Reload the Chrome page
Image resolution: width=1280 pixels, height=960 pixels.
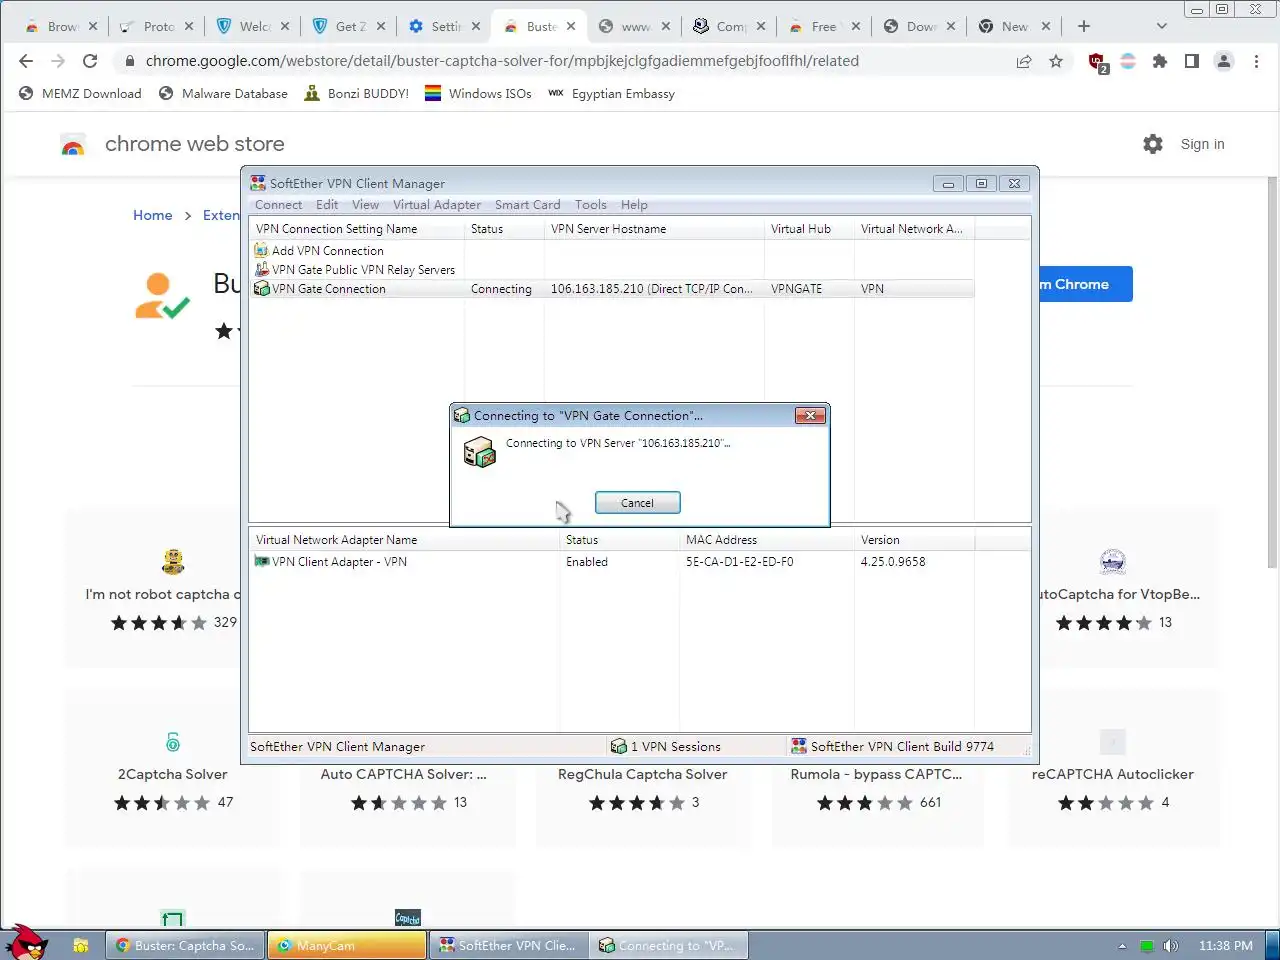(90, 61)
